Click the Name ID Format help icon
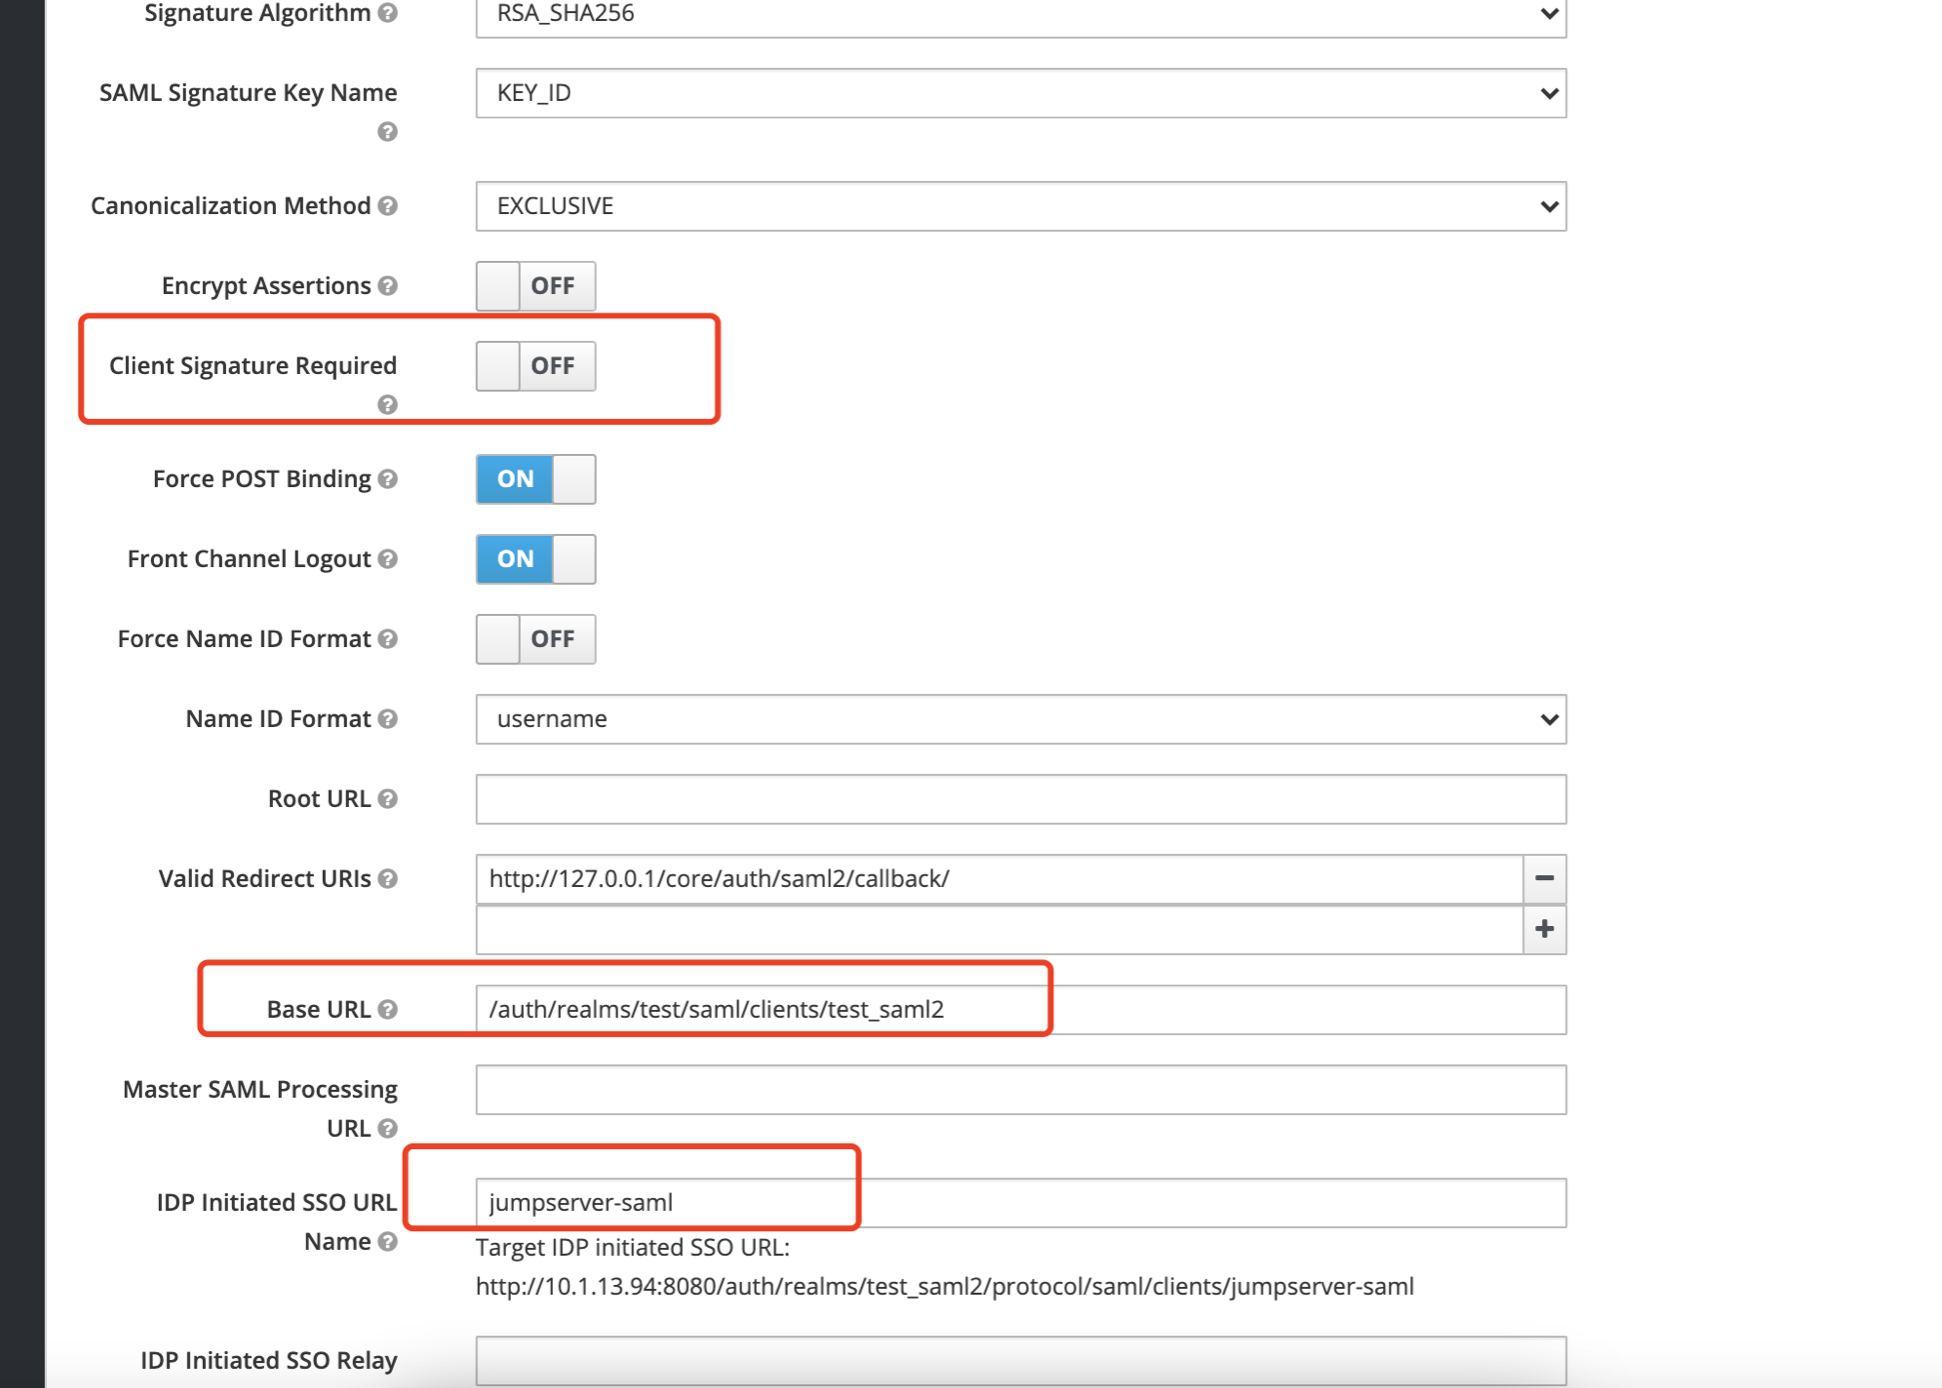 tap(388, 719)
